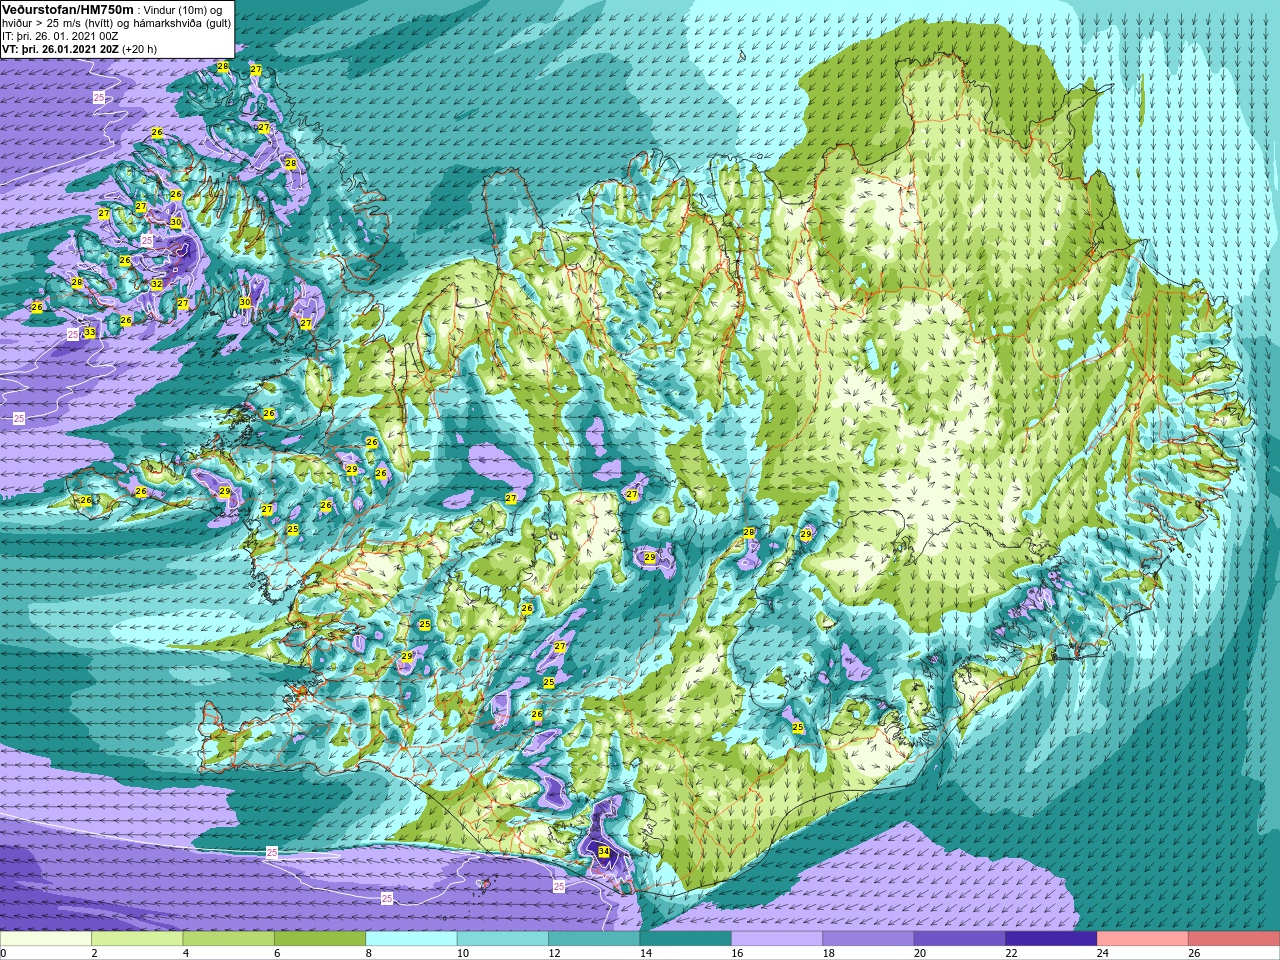The image size is (1280, 960).
Task: Click the legend scale number 26
Action: 1193,953
